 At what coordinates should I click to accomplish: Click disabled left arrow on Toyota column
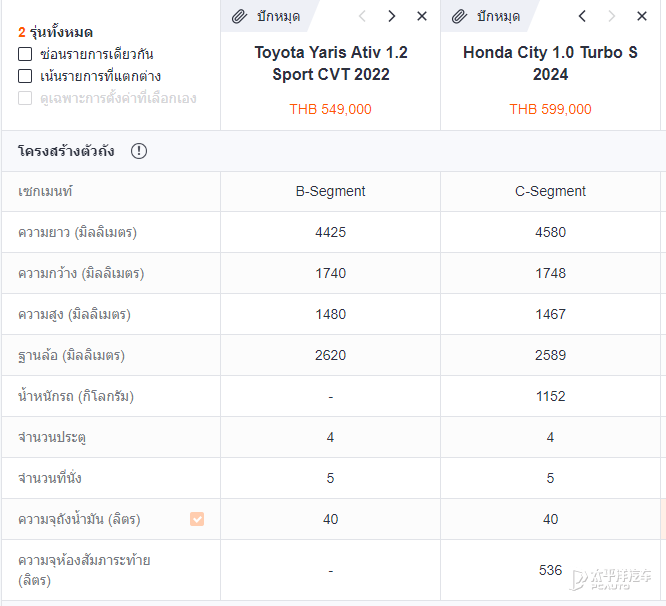(362, 16)
